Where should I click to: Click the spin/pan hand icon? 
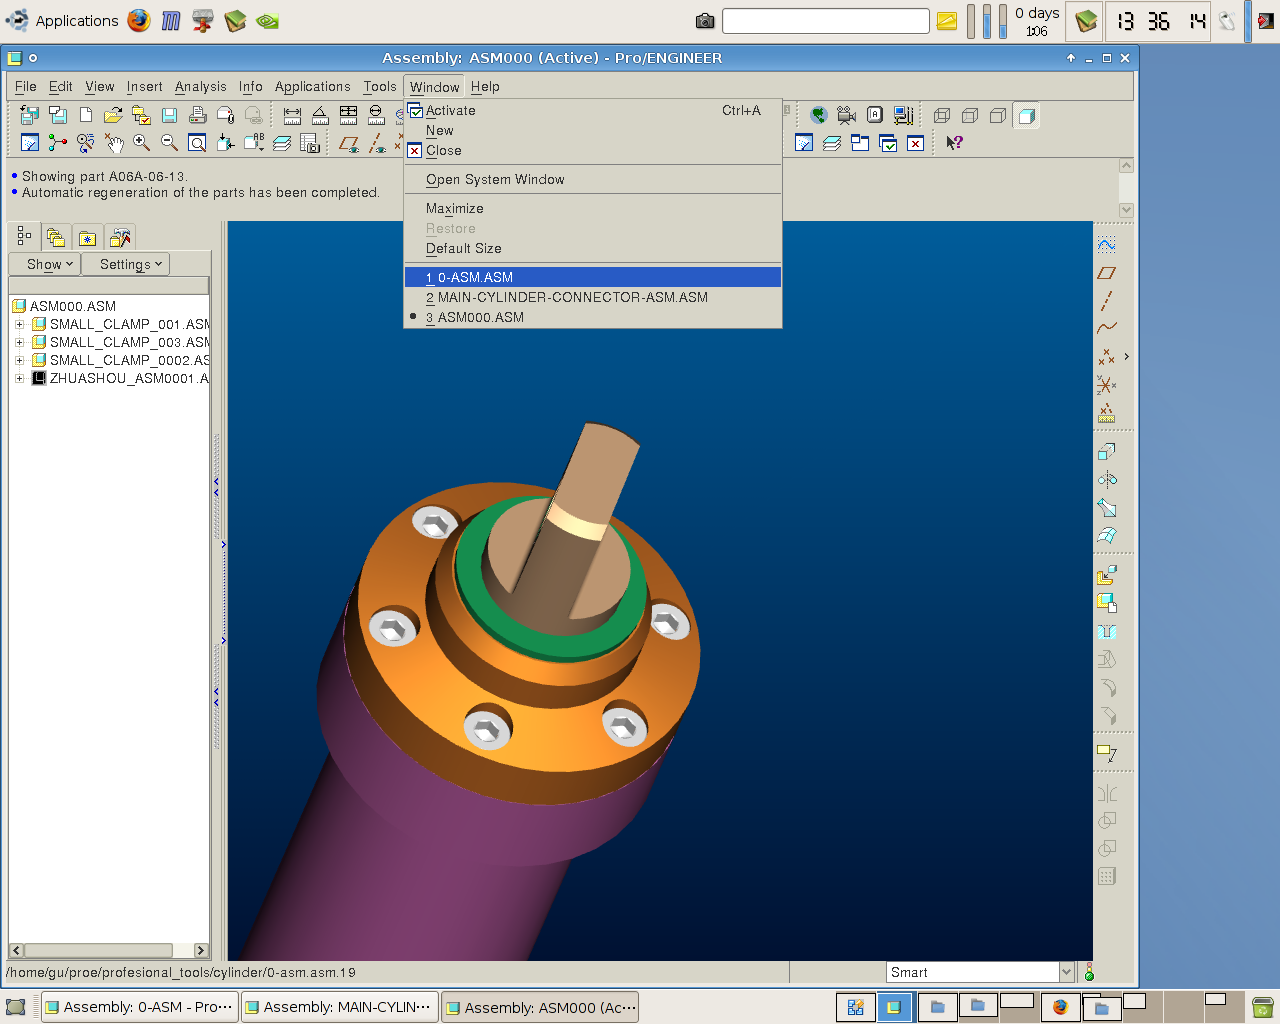[114, 143]
